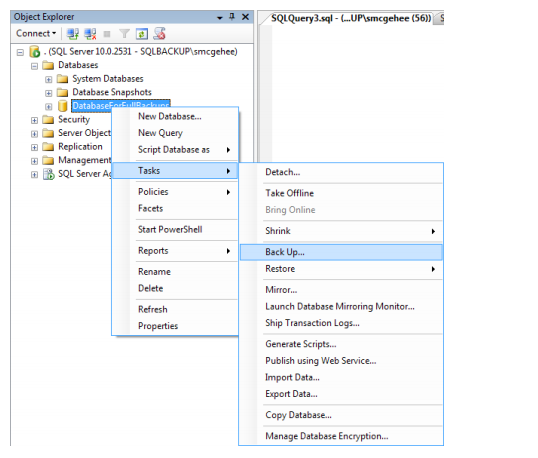Viewport: 538px width, 458px height.
Task: Choose Delete from context menu
Action: coord(175,288)
